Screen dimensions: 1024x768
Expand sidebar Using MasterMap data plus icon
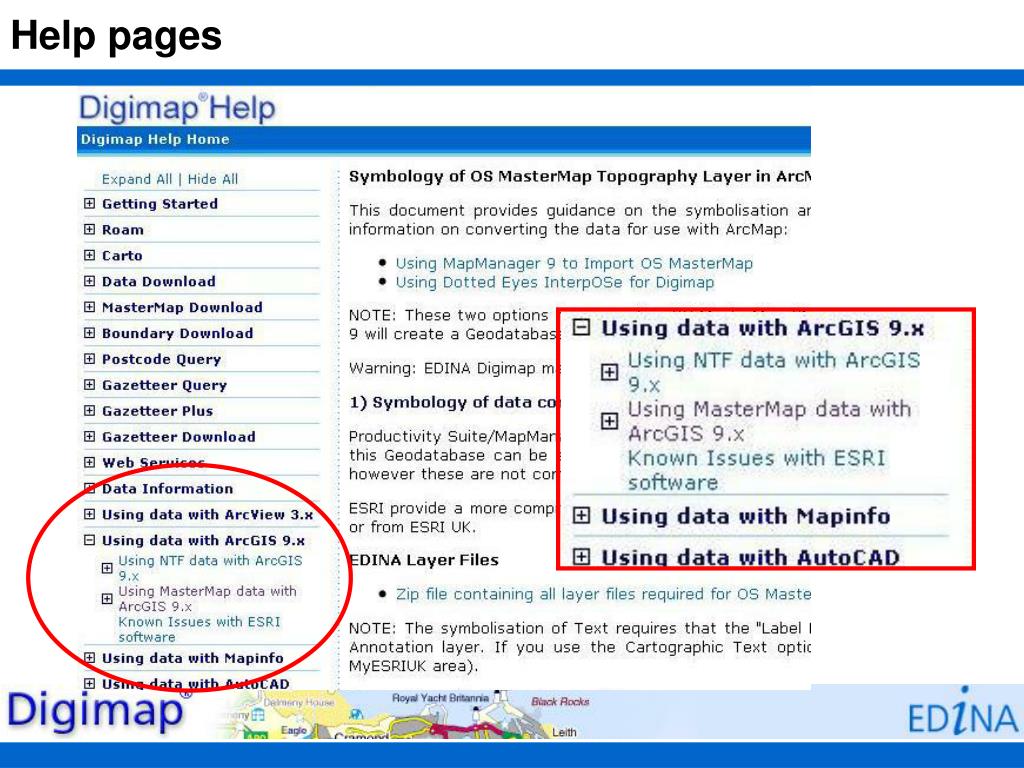(107, 599)
